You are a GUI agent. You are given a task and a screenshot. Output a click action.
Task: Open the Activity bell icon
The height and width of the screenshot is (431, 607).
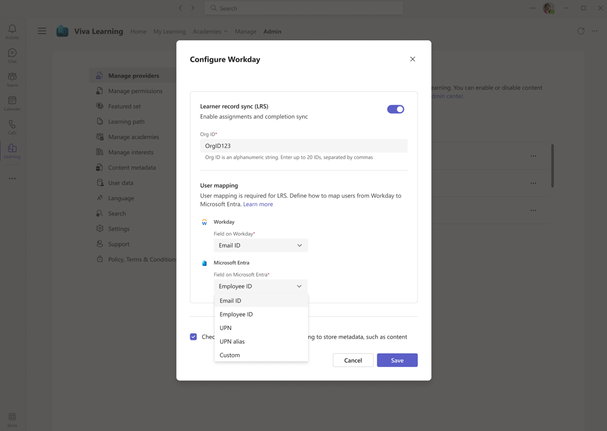pyautogui.click(x=12, y=31)
